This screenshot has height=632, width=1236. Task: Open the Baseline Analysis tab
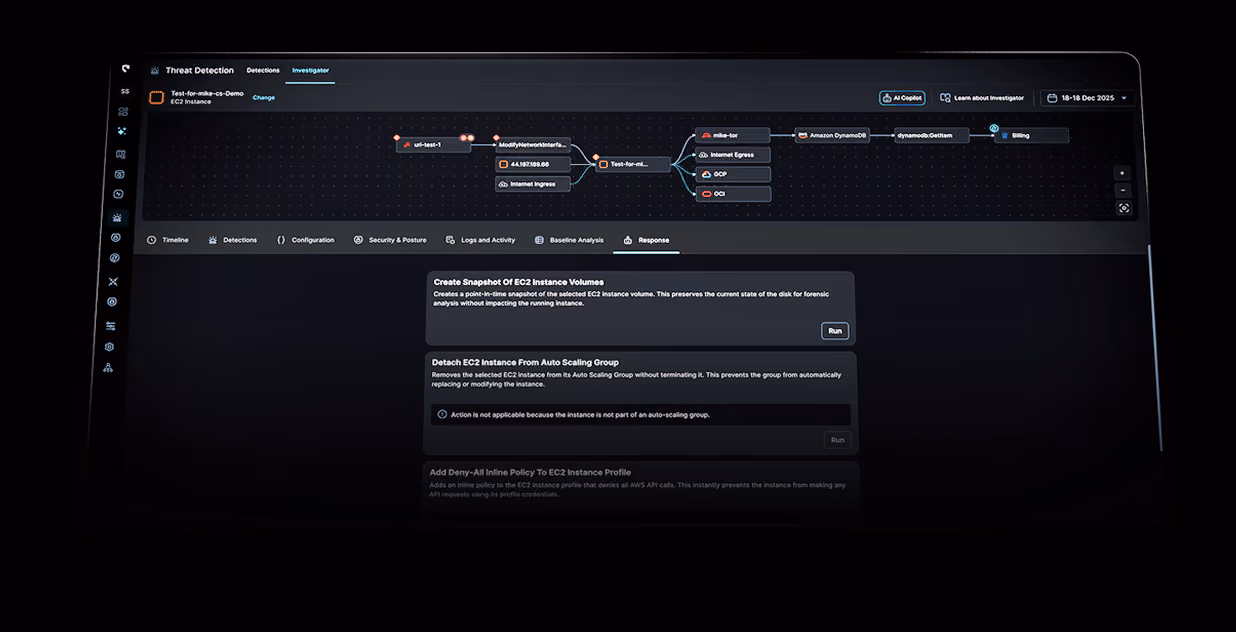569,240
